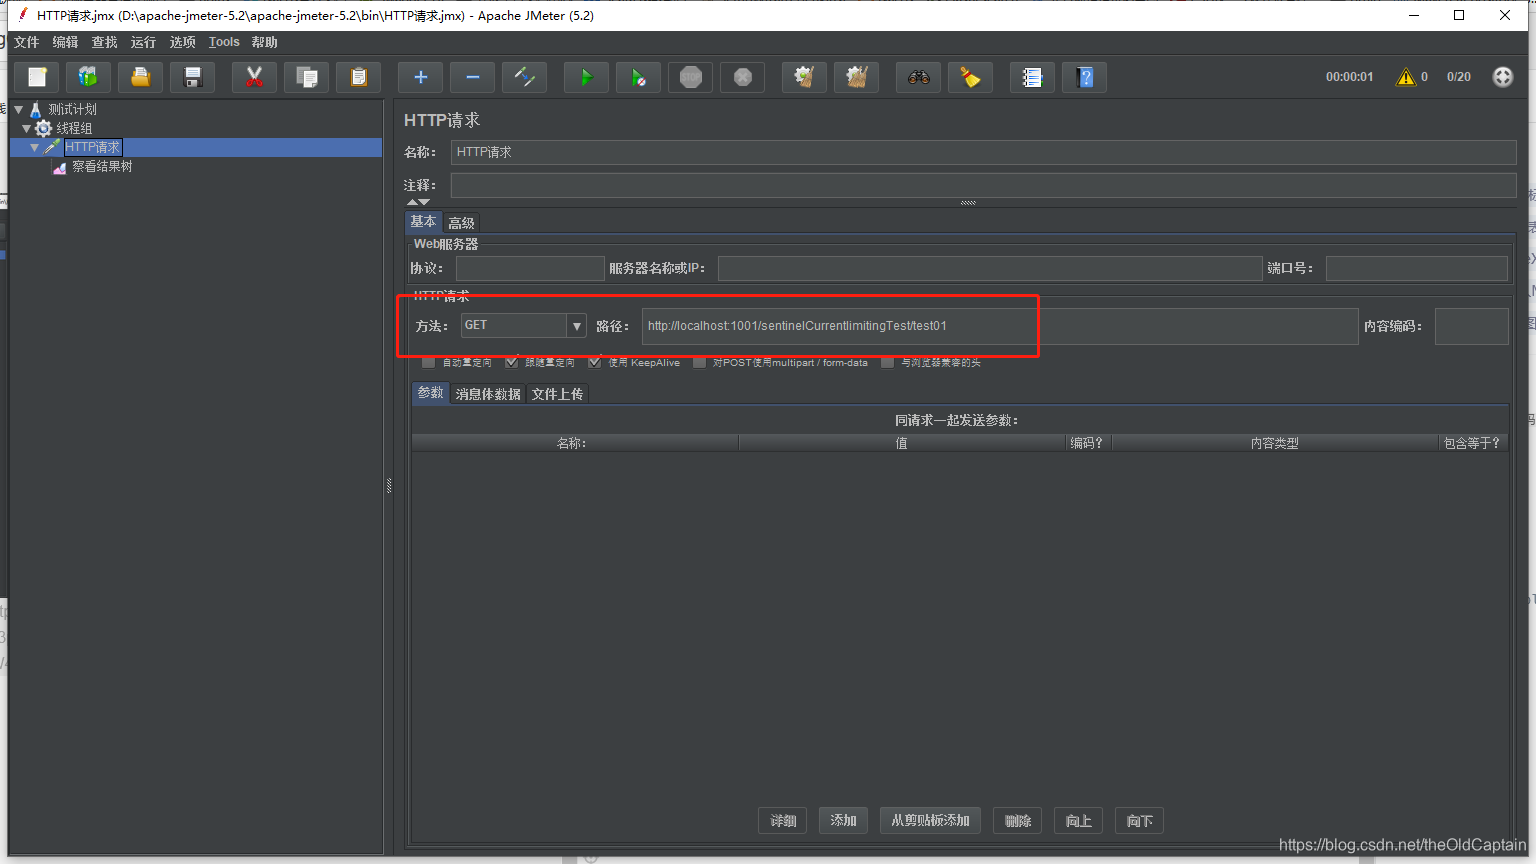Click the 内容编码 input field
Screen dimensions: 1536x864
1472,326
